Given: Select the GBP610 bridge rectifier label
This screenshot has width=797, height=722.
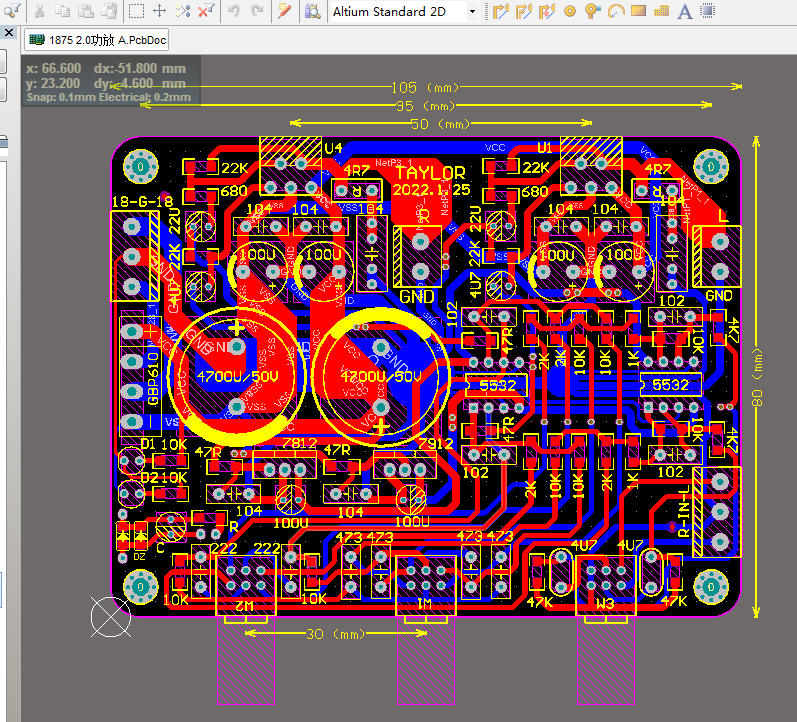Looking at the screenshot, I should click(x=153, y=379).
